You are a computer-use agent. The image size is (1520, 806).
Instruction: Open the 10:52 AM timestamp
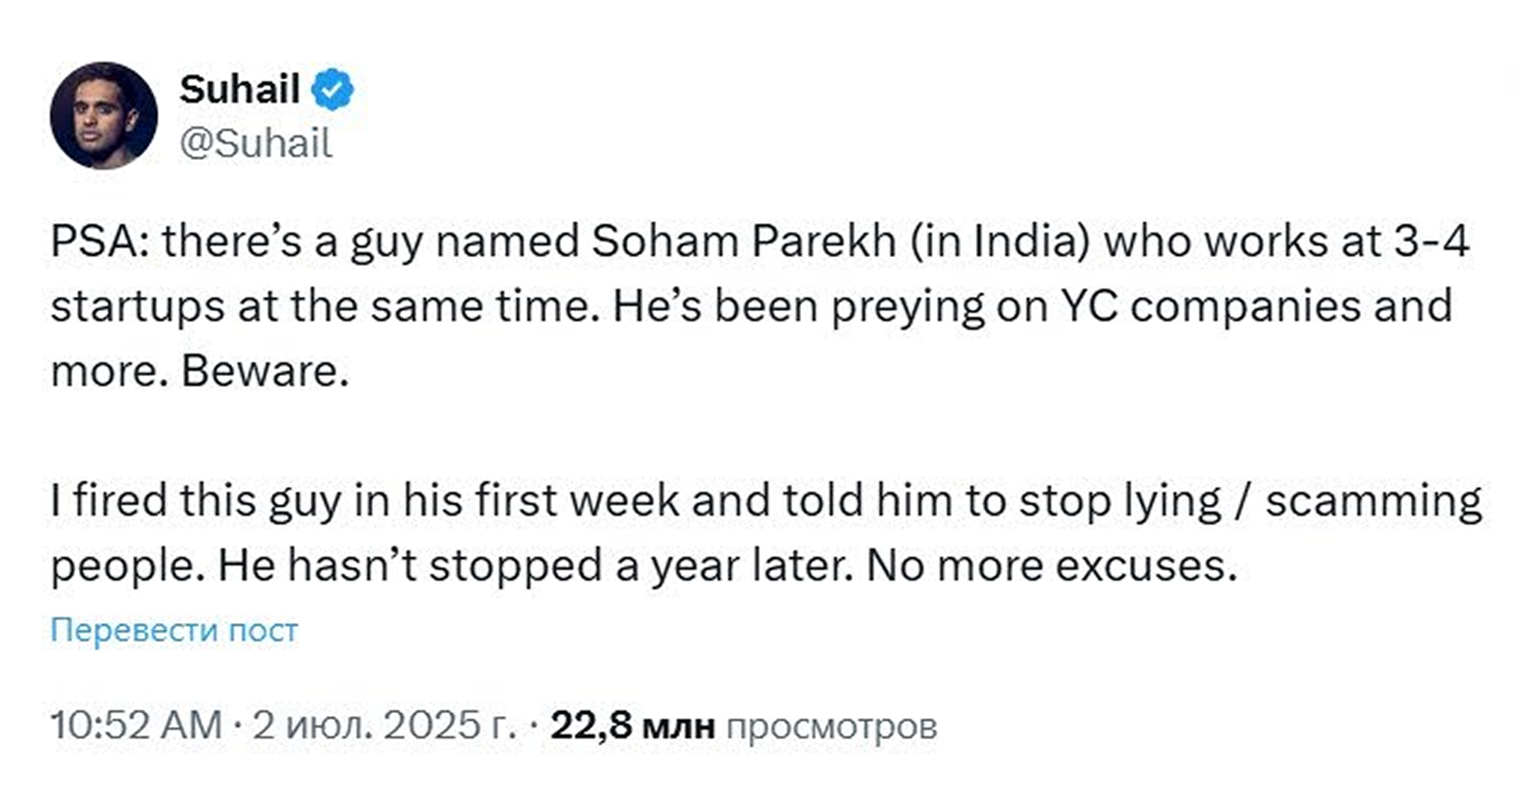pyautogui.click(x=137, y=726)
